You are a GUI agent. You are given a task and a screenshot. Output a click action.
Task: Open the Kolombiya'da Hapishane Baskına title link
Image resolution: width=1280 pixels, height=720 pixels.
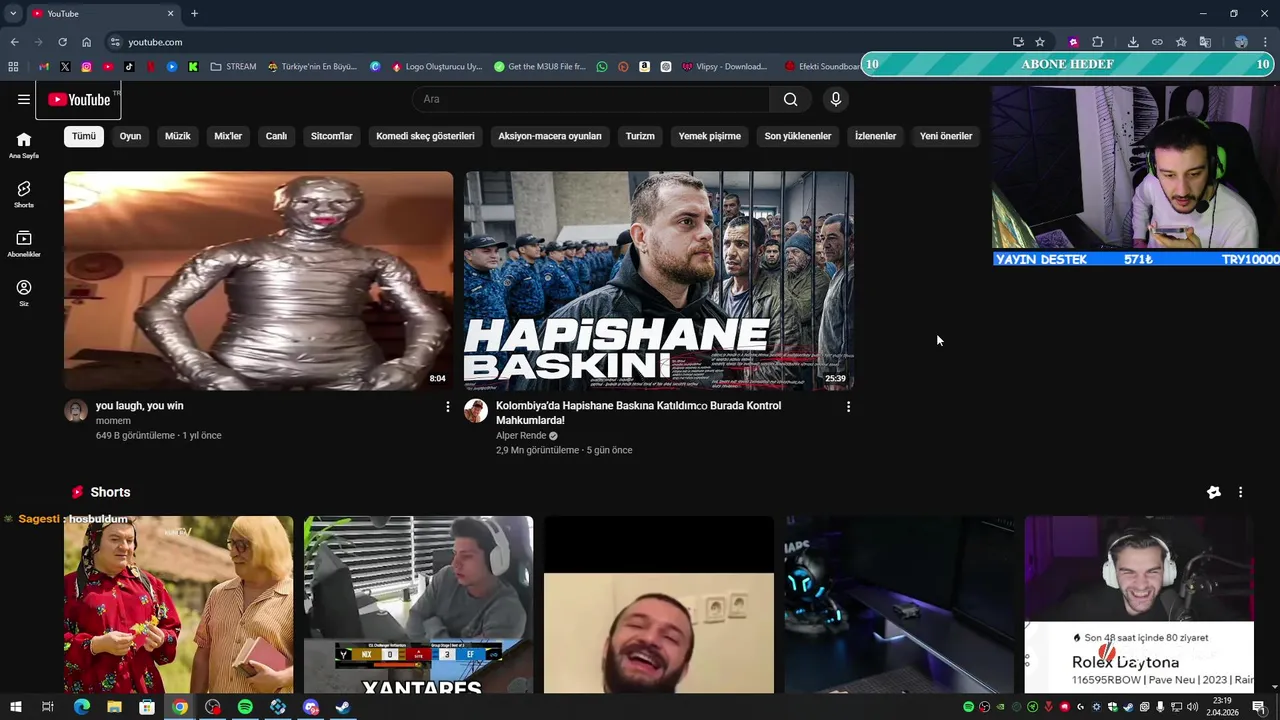coord(638,413)
